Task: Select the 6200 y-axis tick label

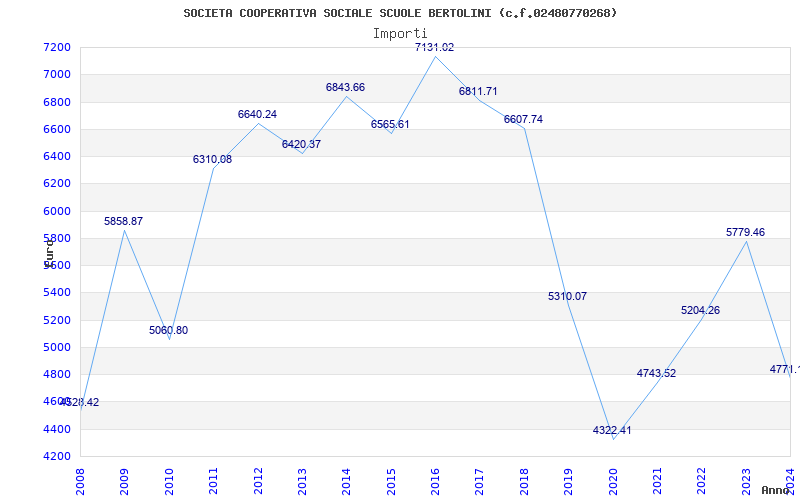Action: pos(57,184)
